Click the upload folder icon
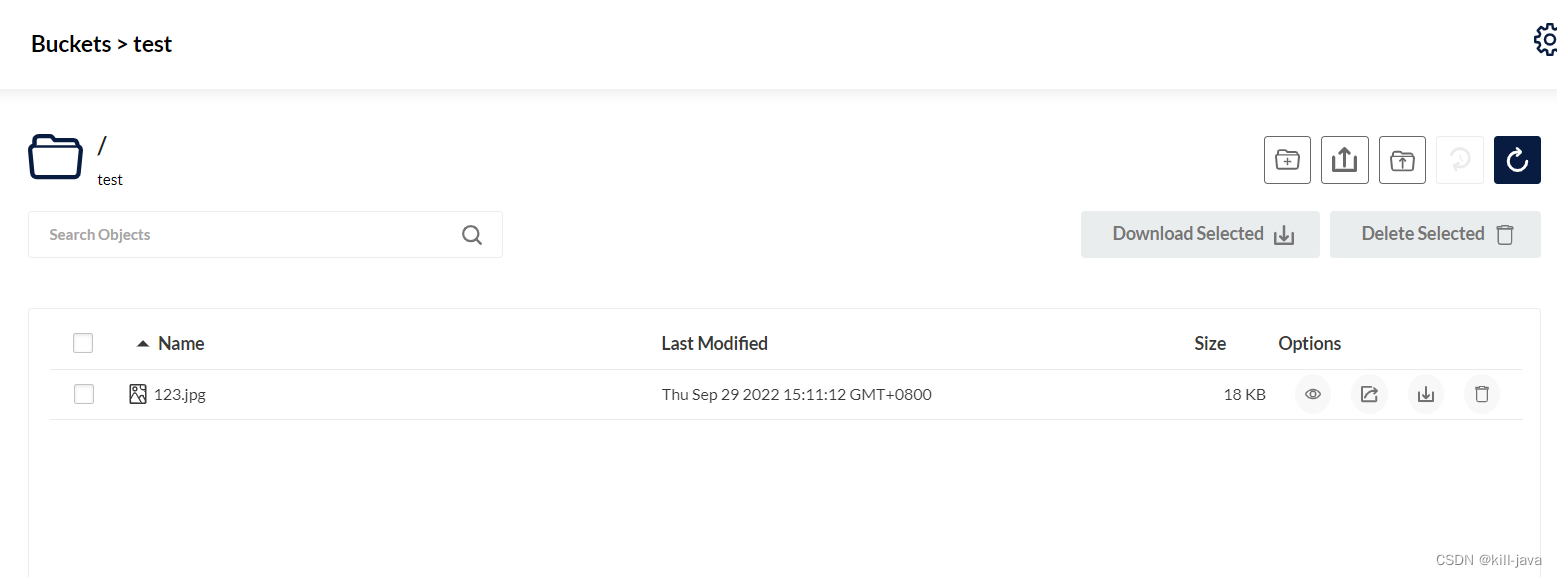The width and height of the screenshot is (1557, 577). [x=1402, y=160]
